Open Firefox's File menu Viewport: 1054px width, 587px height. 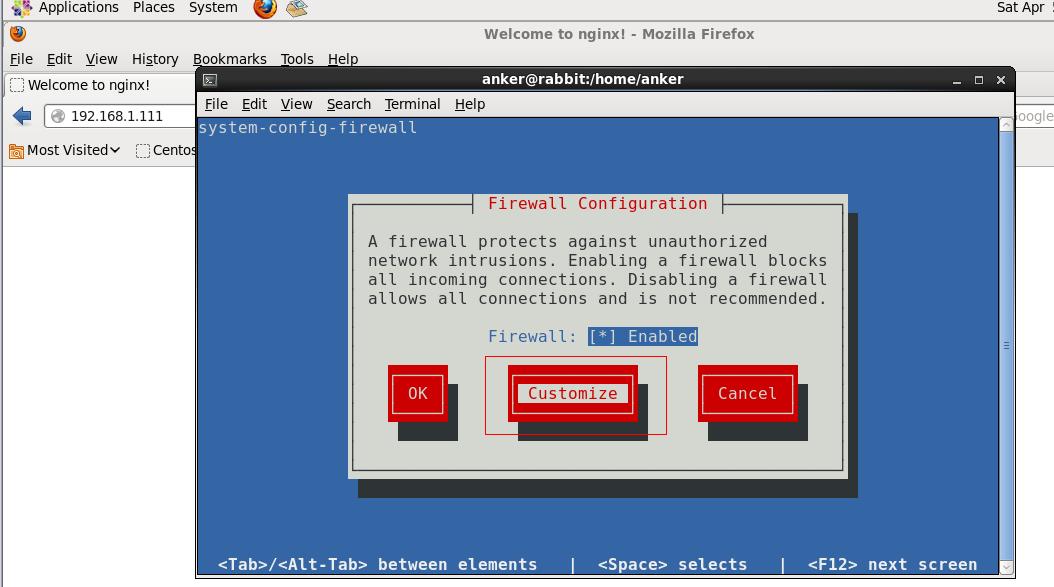[22, 59]
